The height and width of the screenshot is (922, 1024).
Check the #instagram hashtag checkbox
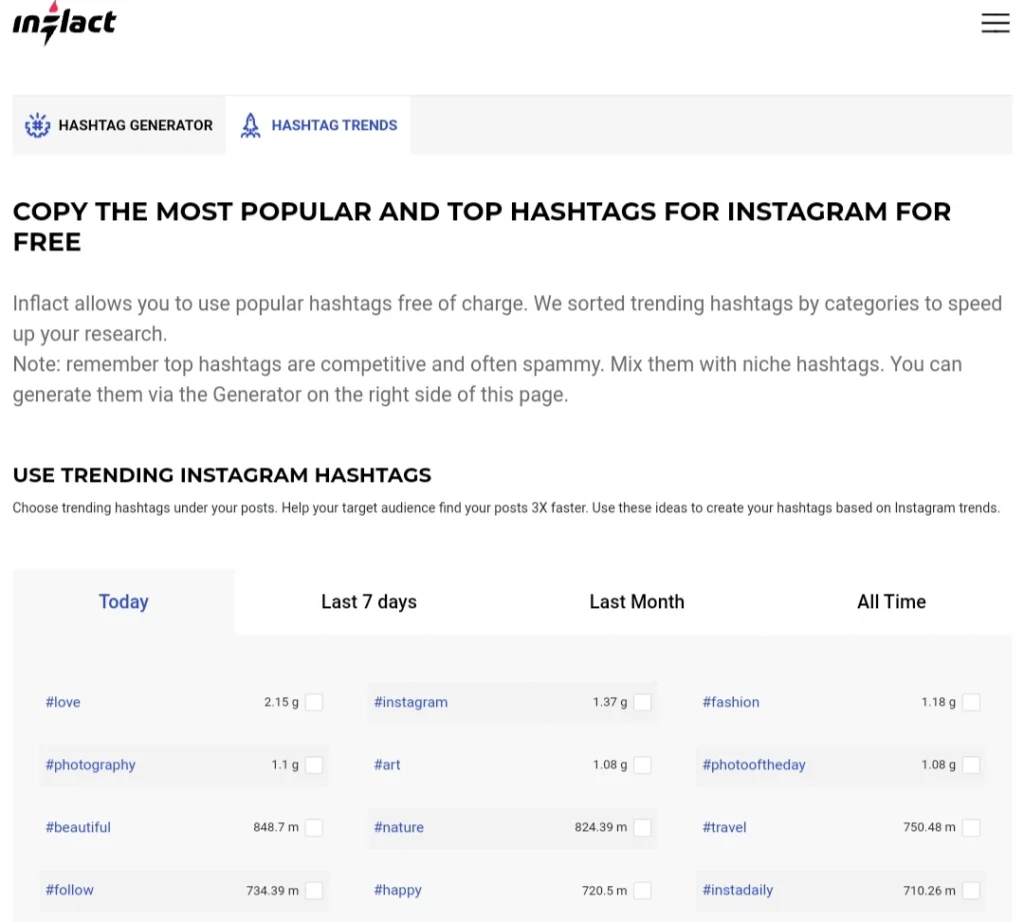point(643,702)
